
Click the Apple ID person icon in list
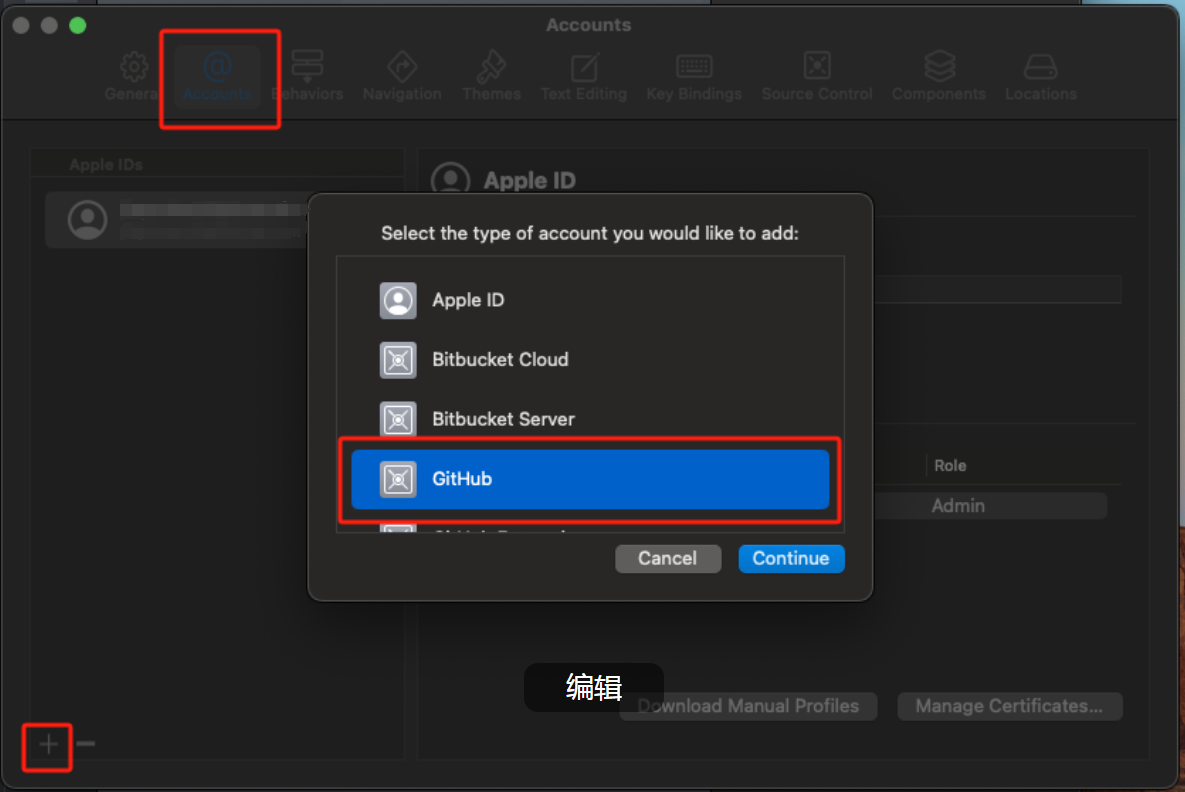pos(398,301)
